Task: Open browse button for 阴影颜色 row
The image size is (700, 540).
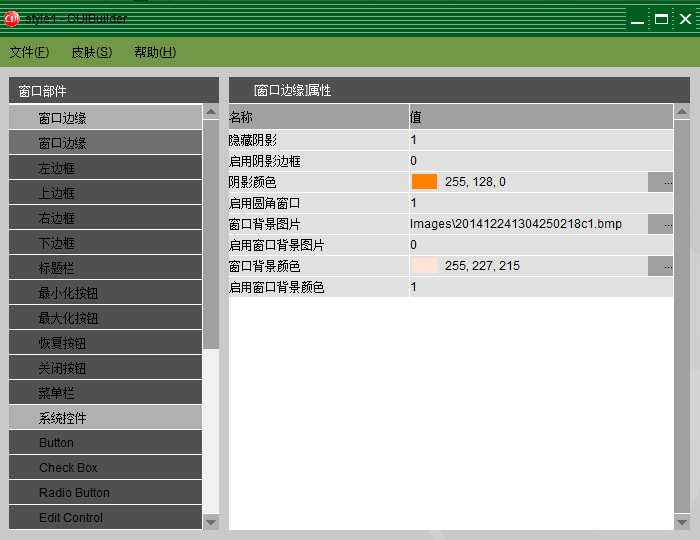Action: [x=667, y=182]
